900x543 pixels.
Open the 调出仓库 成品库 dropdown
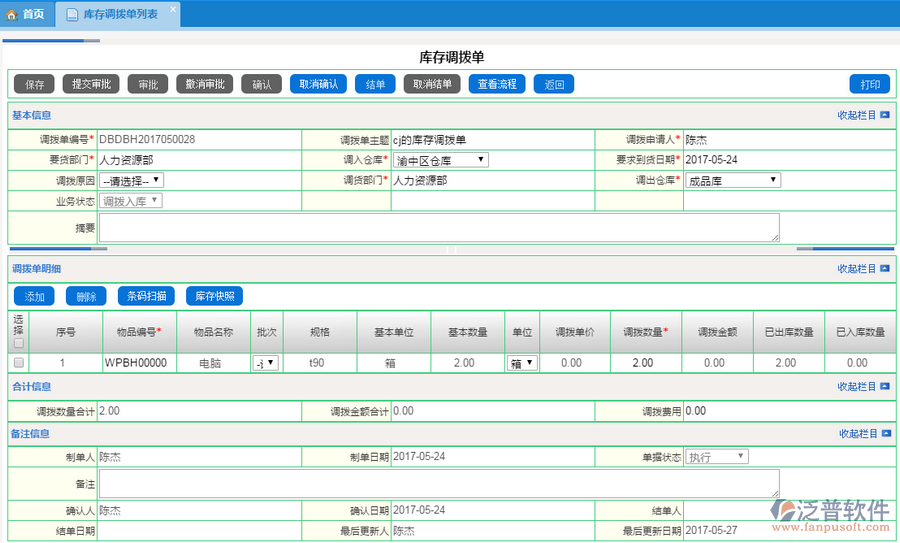coord(733,181)
